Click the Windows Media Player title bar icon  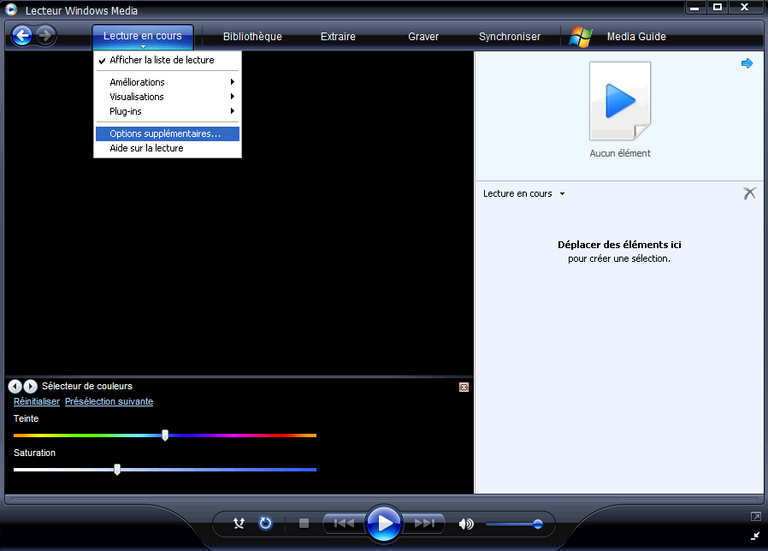11,9
